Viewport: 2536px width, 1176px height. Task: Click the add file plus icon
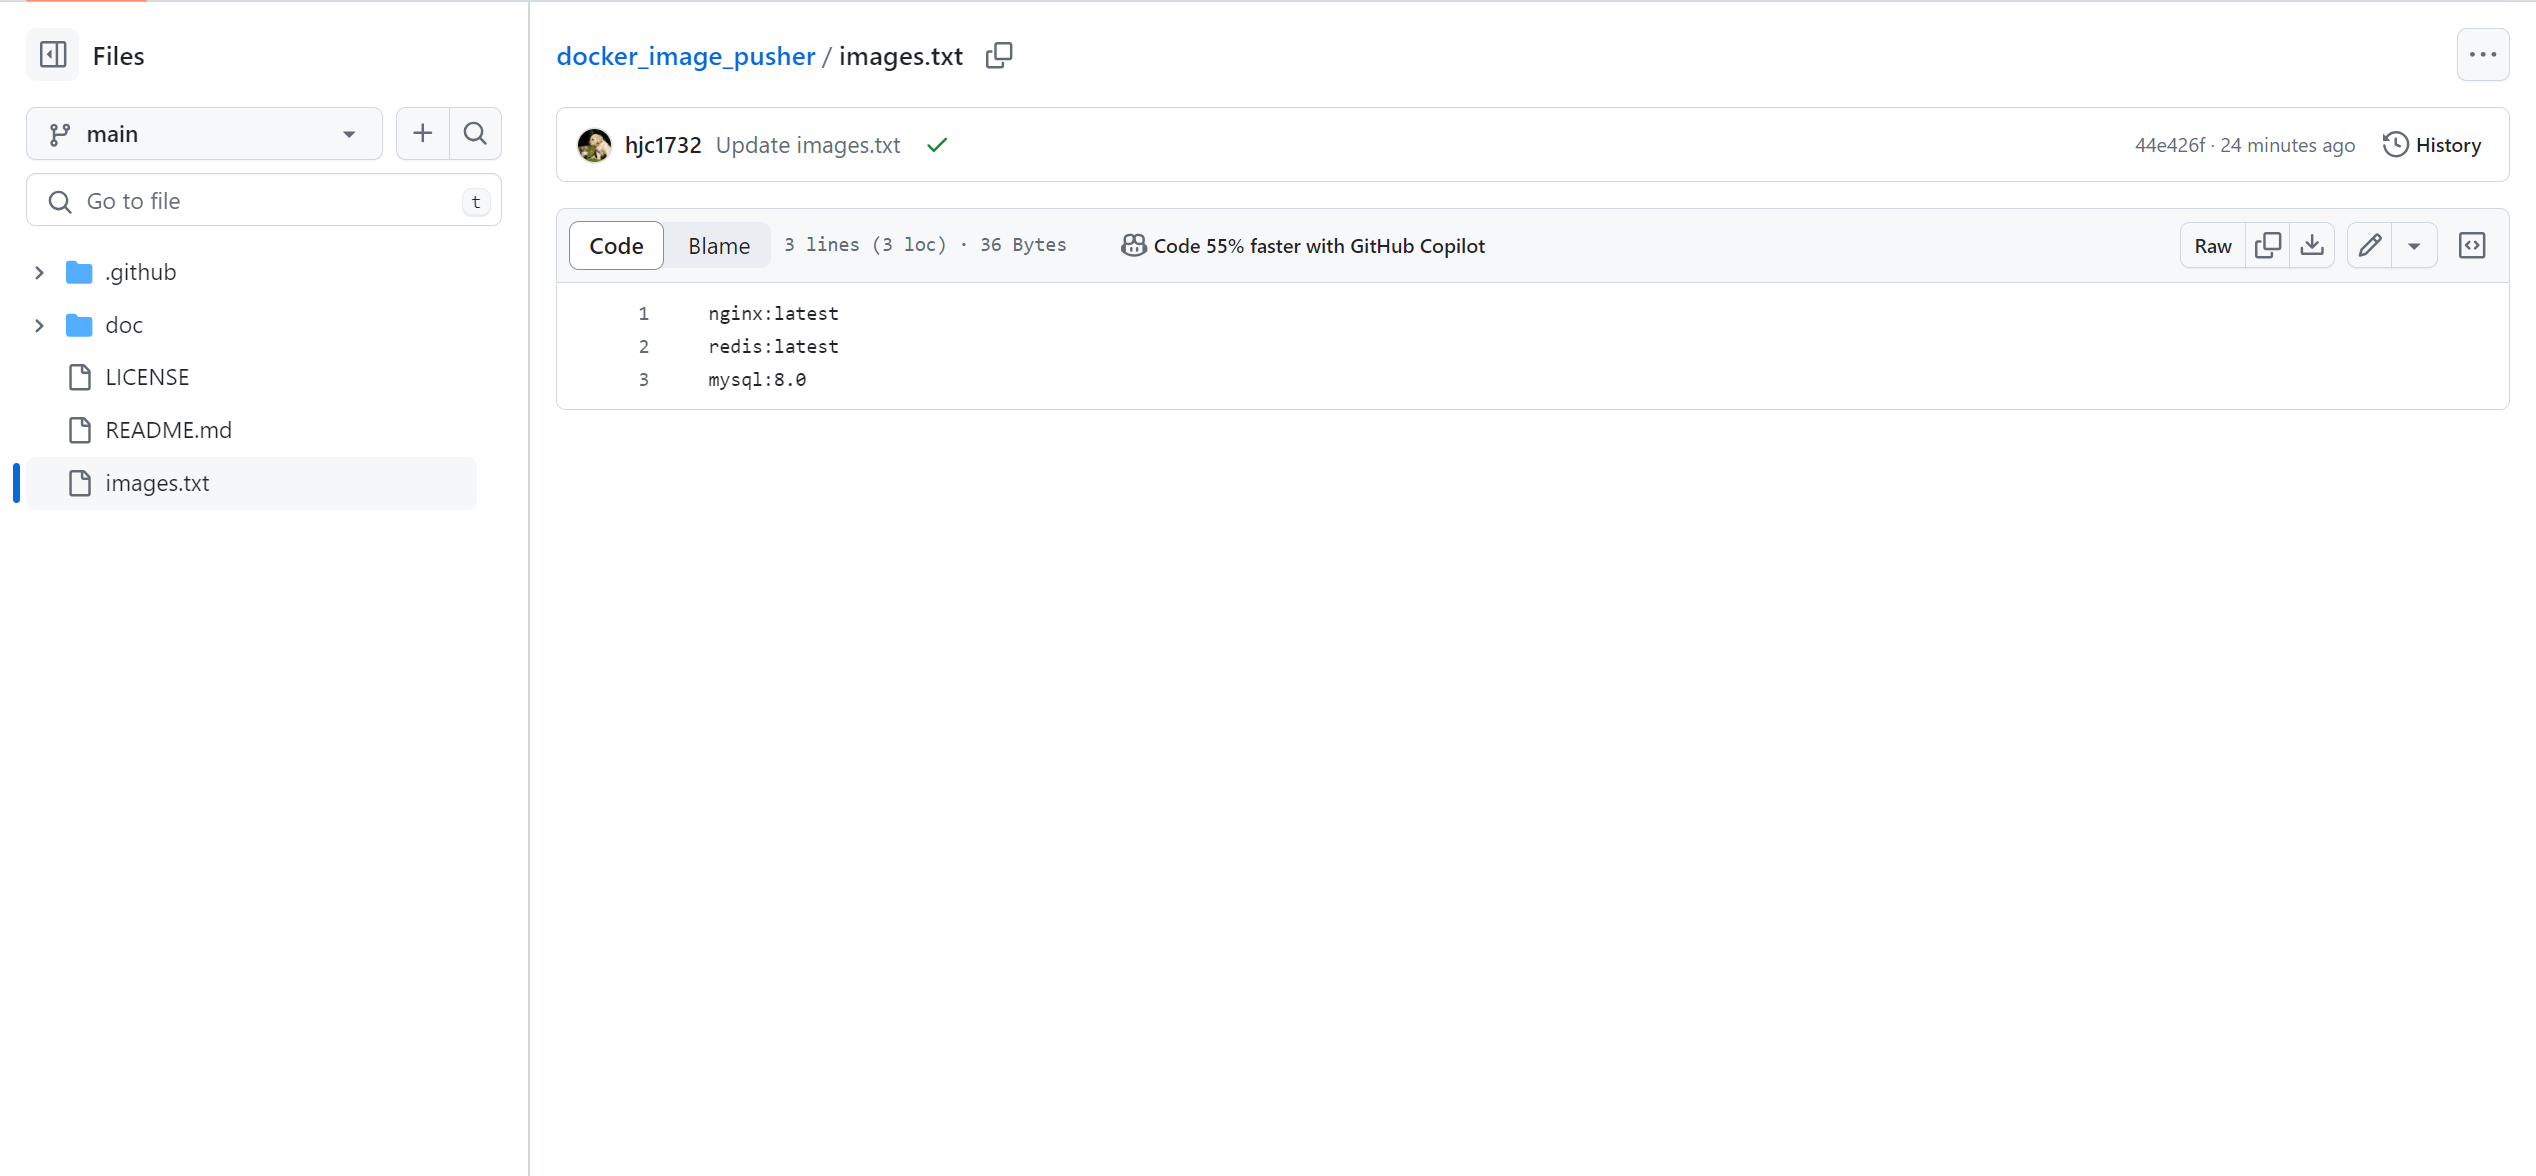click(x=423, y=133)
